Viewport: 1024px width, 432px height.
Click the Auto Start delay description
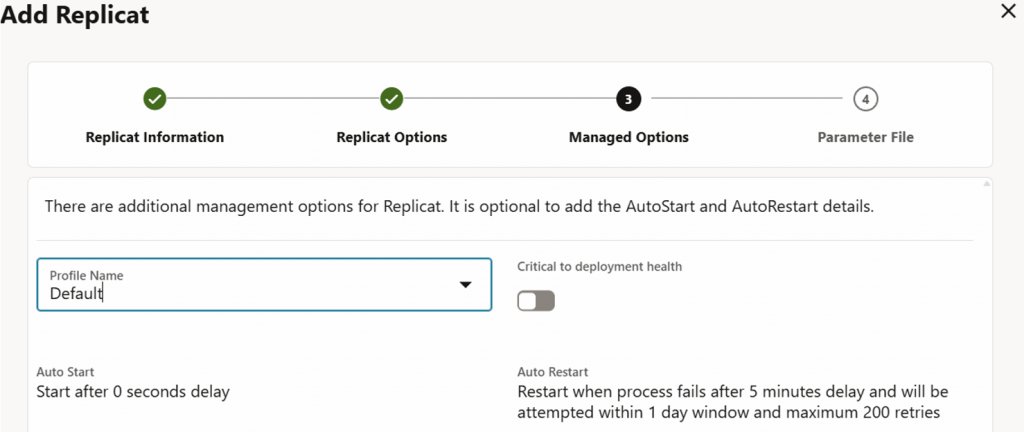coord(133,391)
